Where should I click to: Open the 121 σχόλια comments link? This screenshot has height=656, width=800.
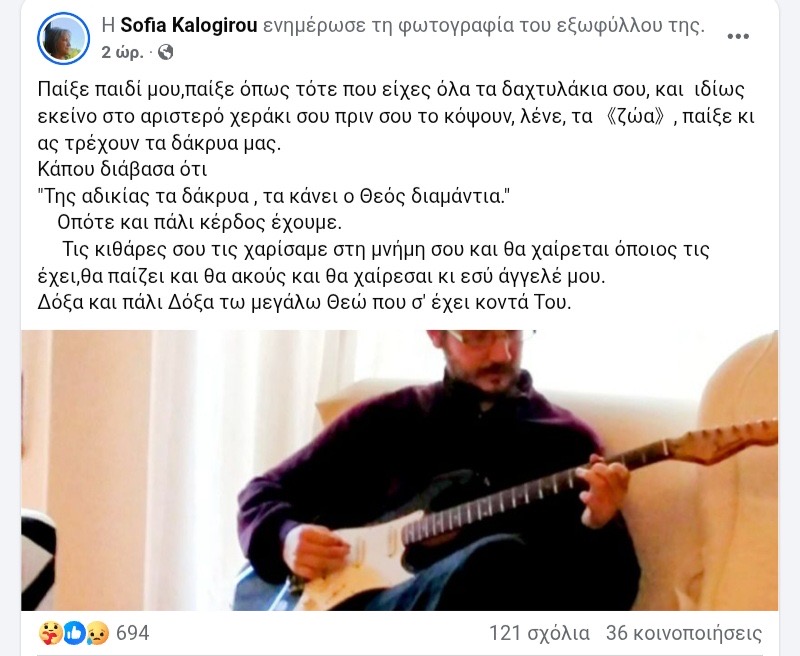539,633
